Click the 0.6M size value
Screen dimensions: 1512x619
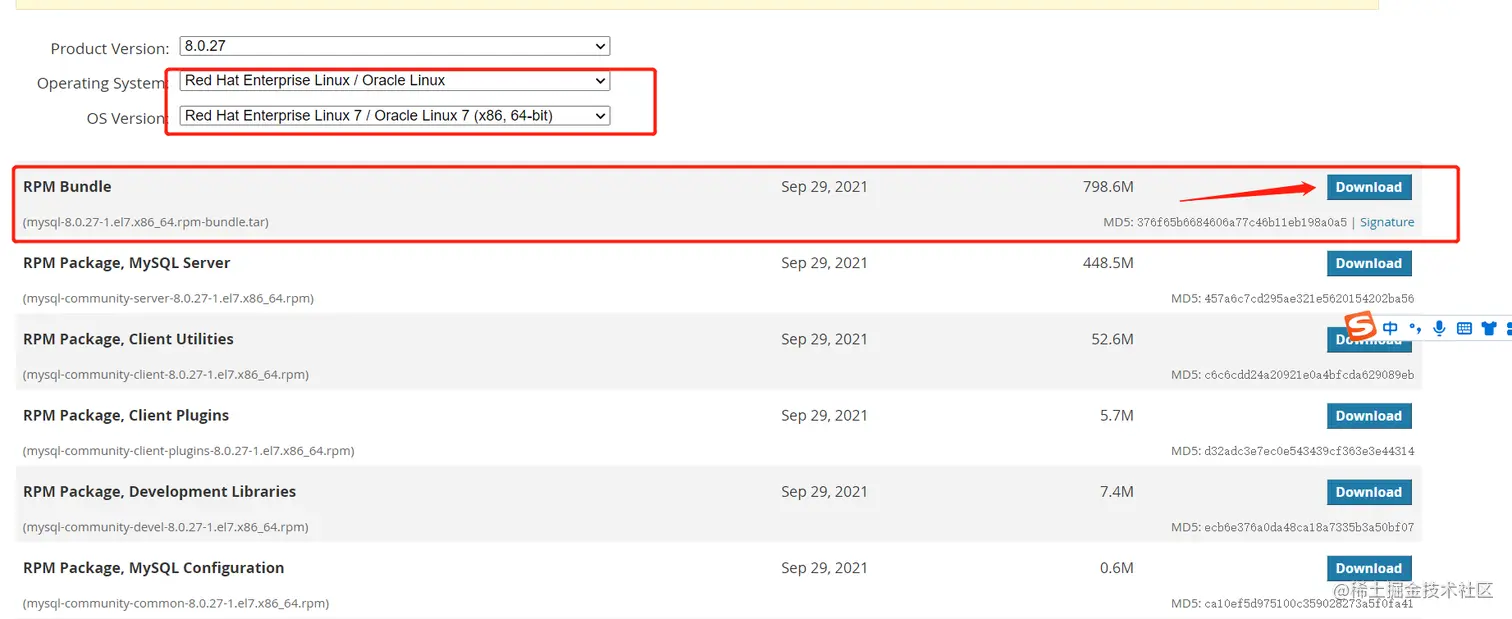tap(1117, 567)
